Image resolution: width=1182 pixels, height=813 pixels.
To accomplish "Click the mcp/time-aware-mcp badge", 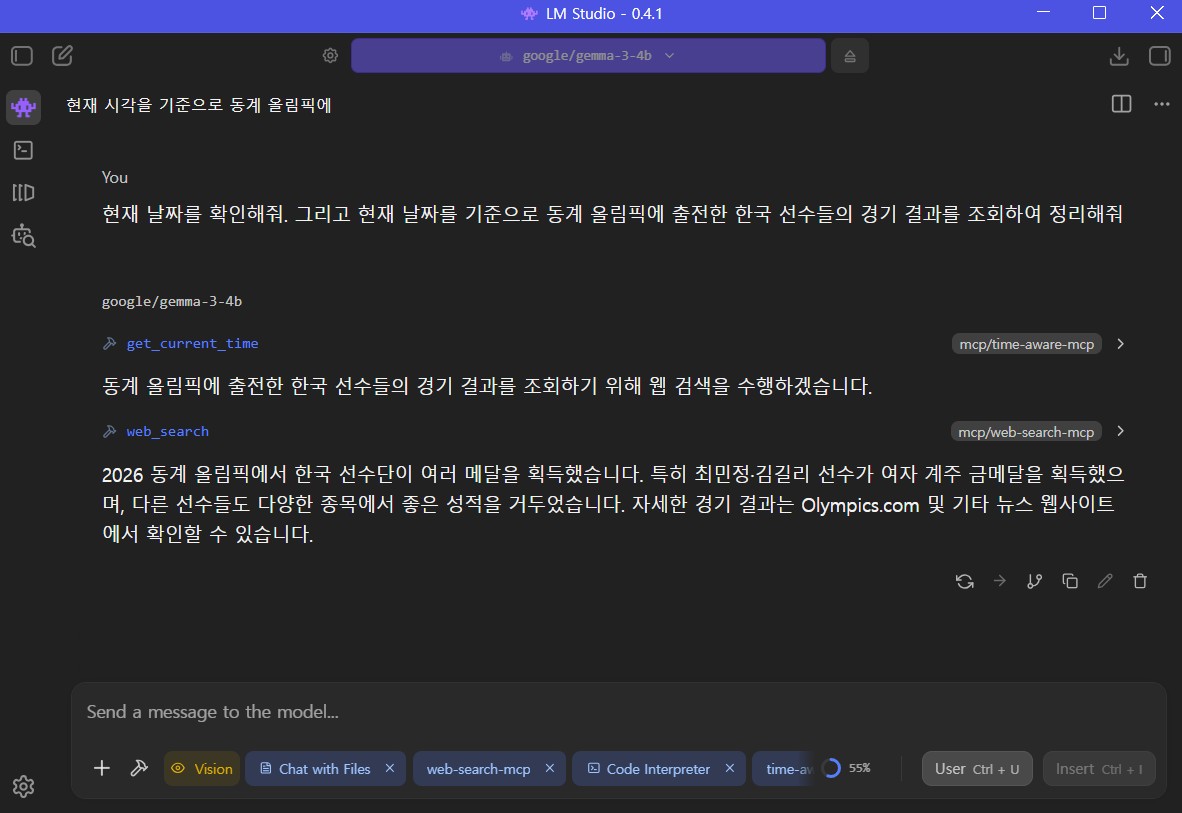I will [x=1027, y=344].
